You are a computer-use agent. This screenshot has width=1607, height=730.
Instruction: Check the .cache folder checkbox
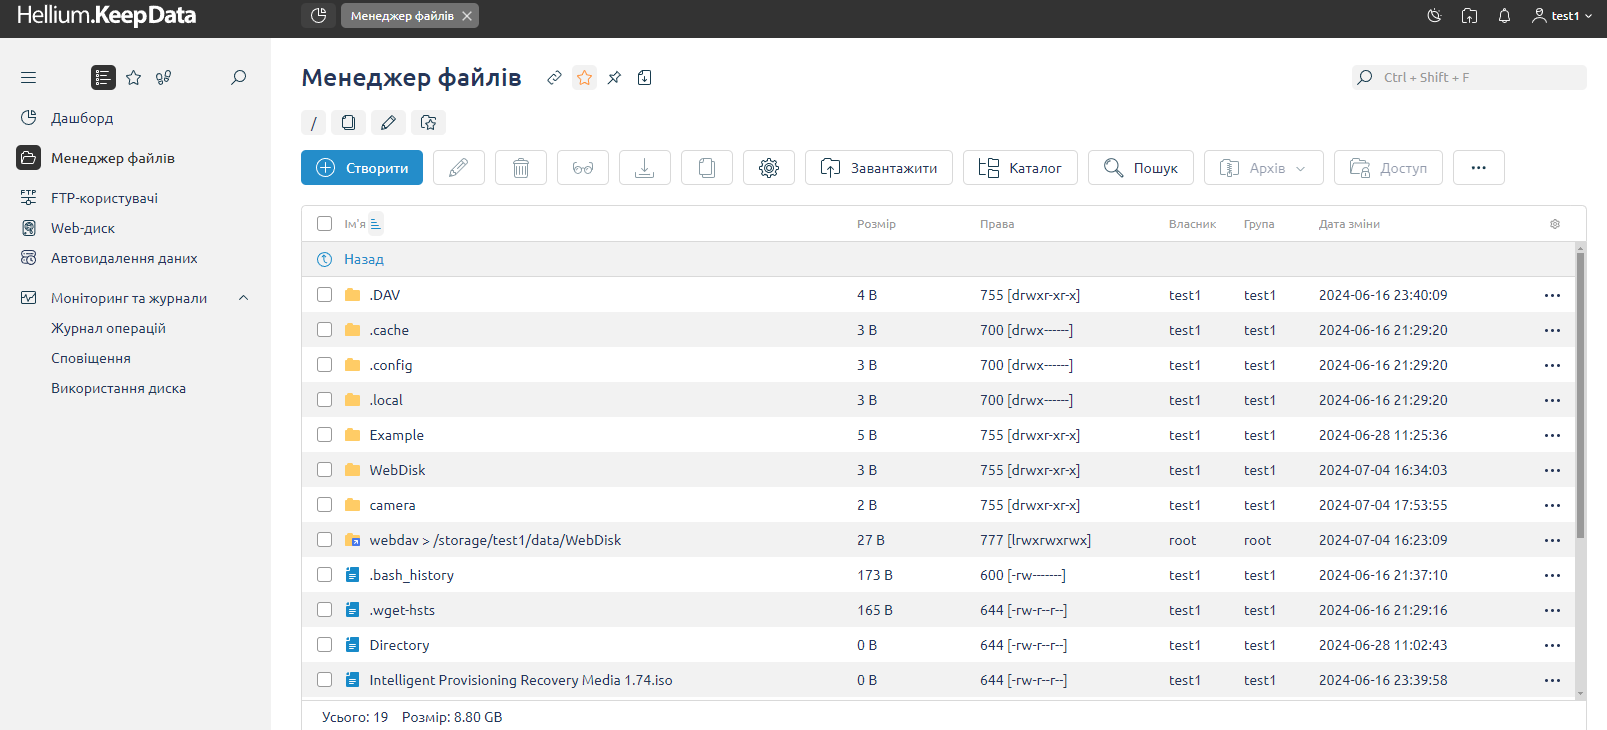tap(324, 329)
